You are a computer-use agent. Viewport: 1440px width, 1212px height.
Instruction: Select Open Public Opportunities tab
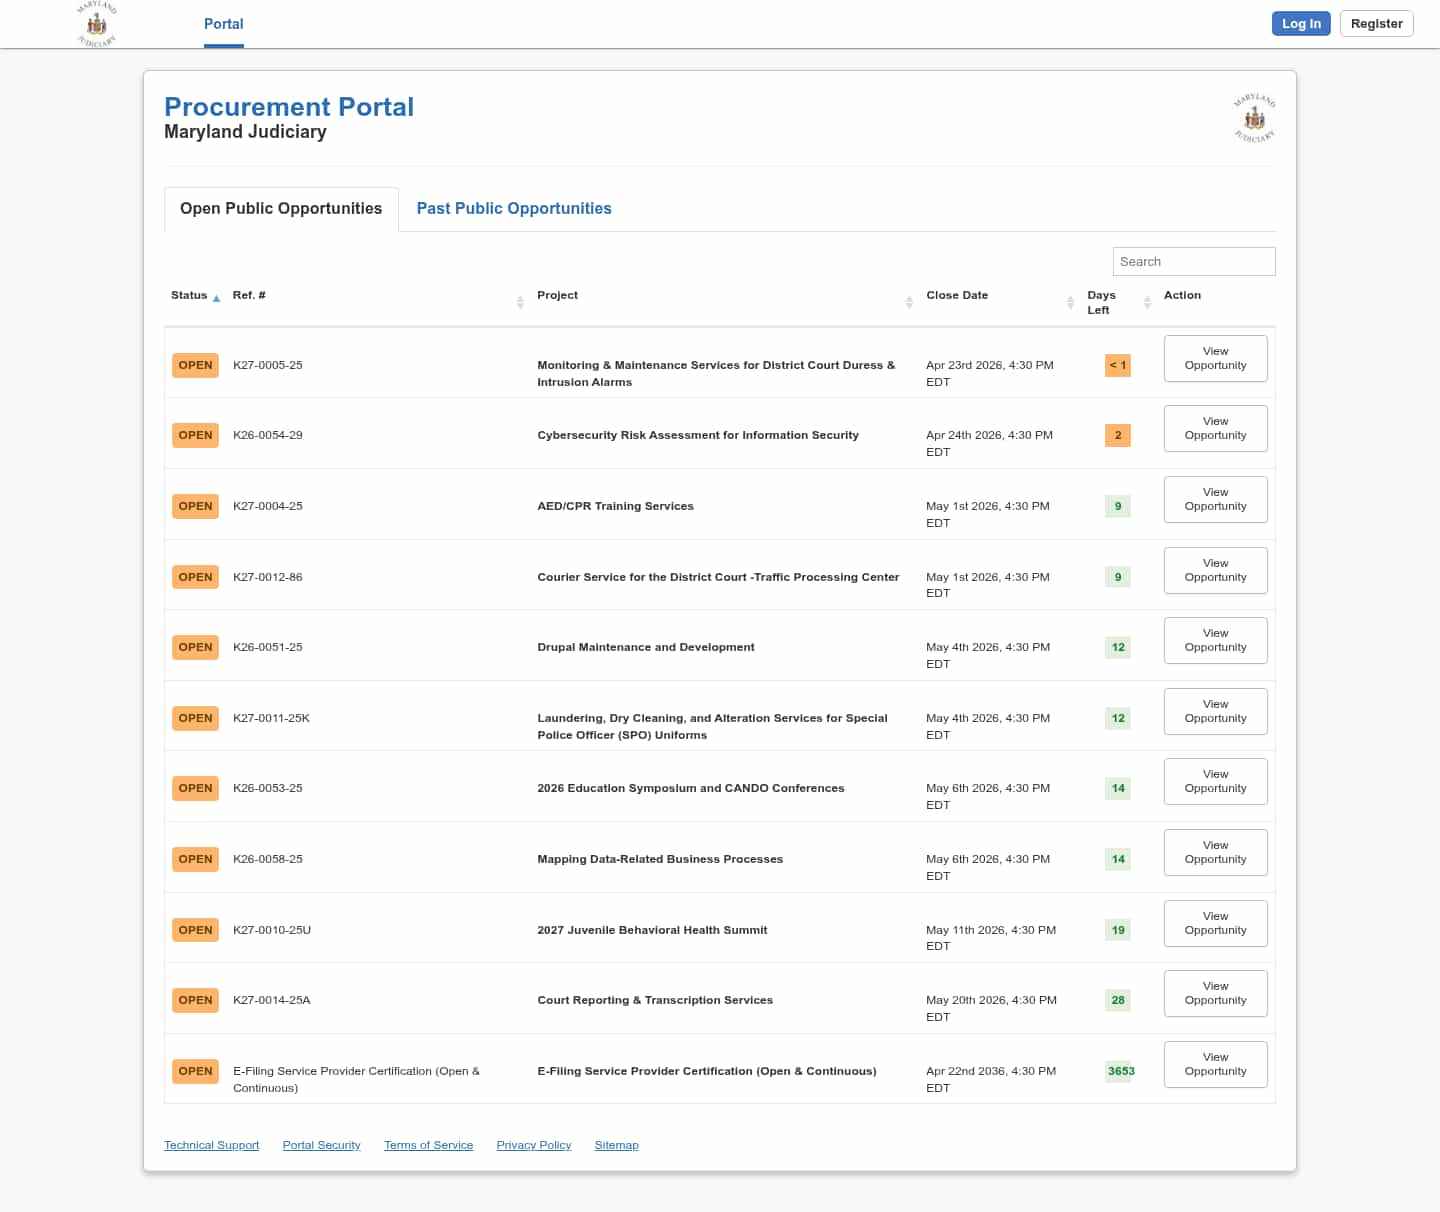[281, 208]
